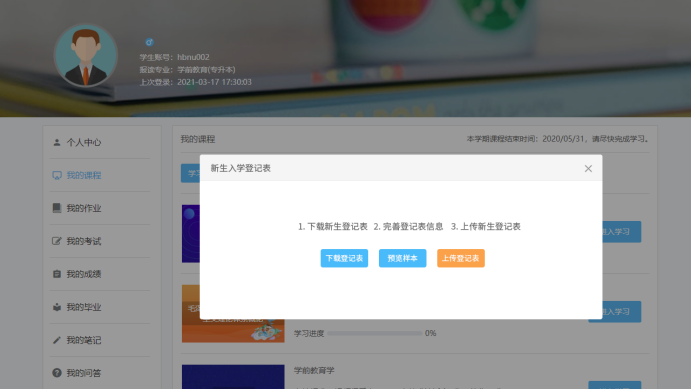Click the pencil icon beside 我的笔记
This screenshot has width=692, height=389.
(x=56, y=340)
